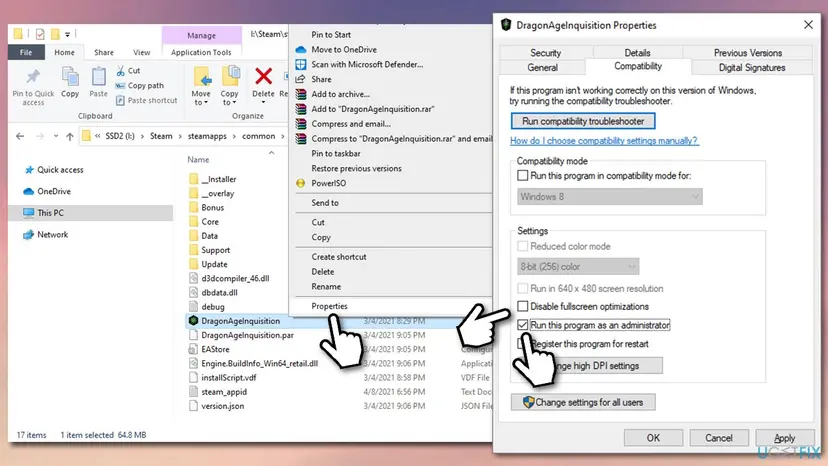Select the _Installer folder
828x466 pixels.
coord(213,179)
